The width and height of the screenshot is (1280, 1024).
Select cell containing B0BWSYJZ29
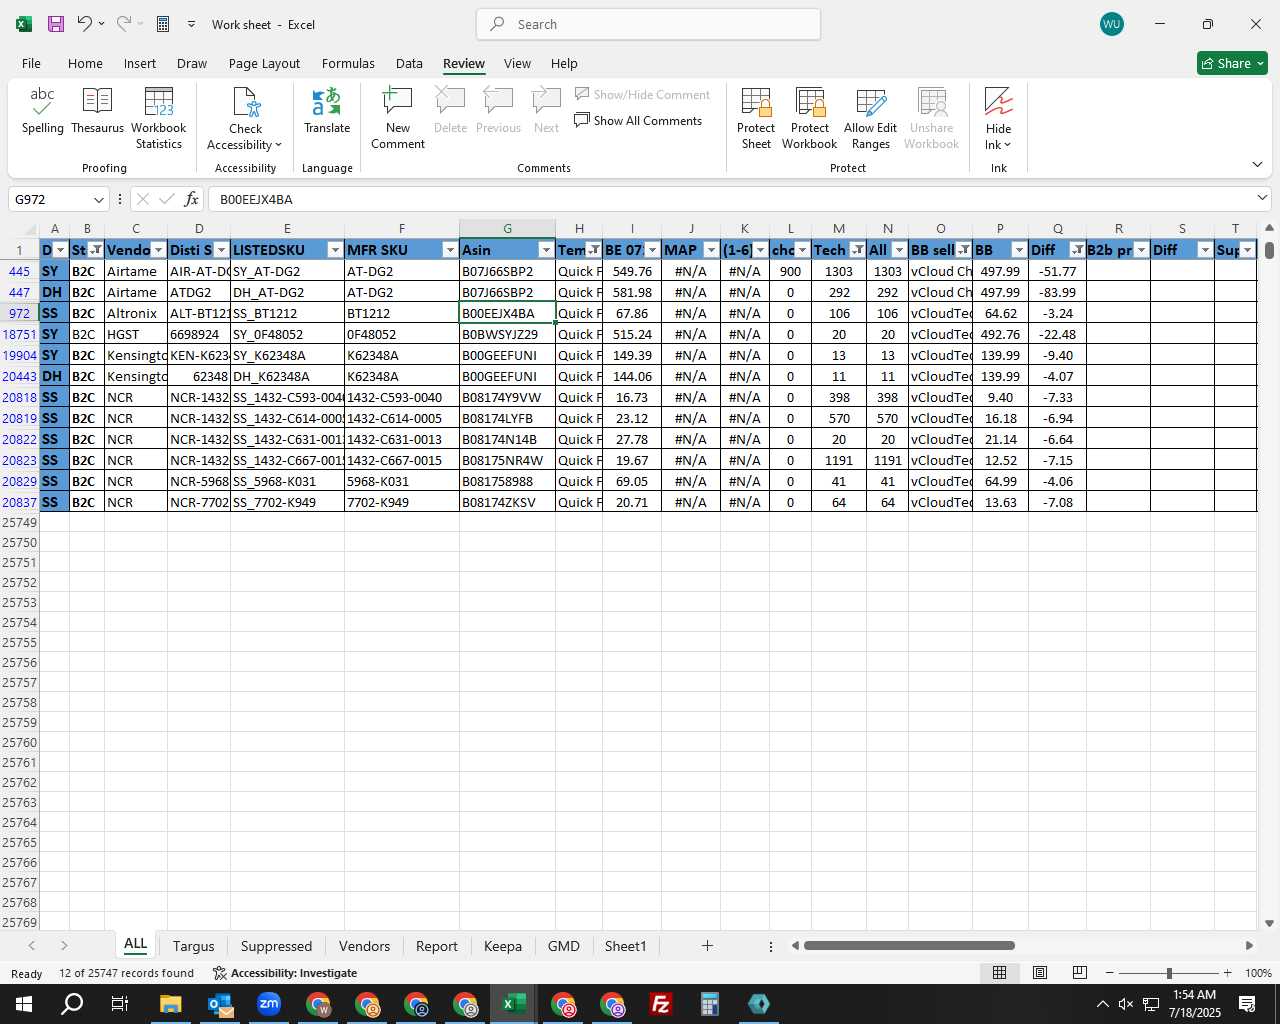(507, 334)
